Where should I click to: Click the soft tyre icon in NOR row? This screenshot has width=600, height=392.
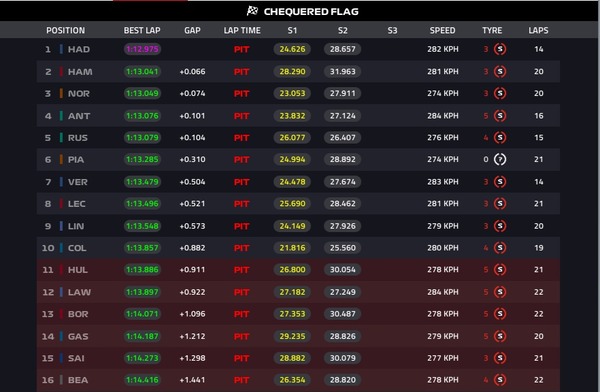tap(500, 93)
